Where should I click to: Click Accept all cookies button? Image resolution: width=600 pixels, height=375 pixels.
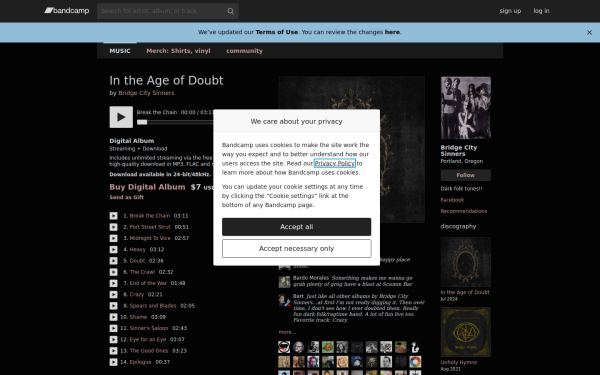point(296,227)
